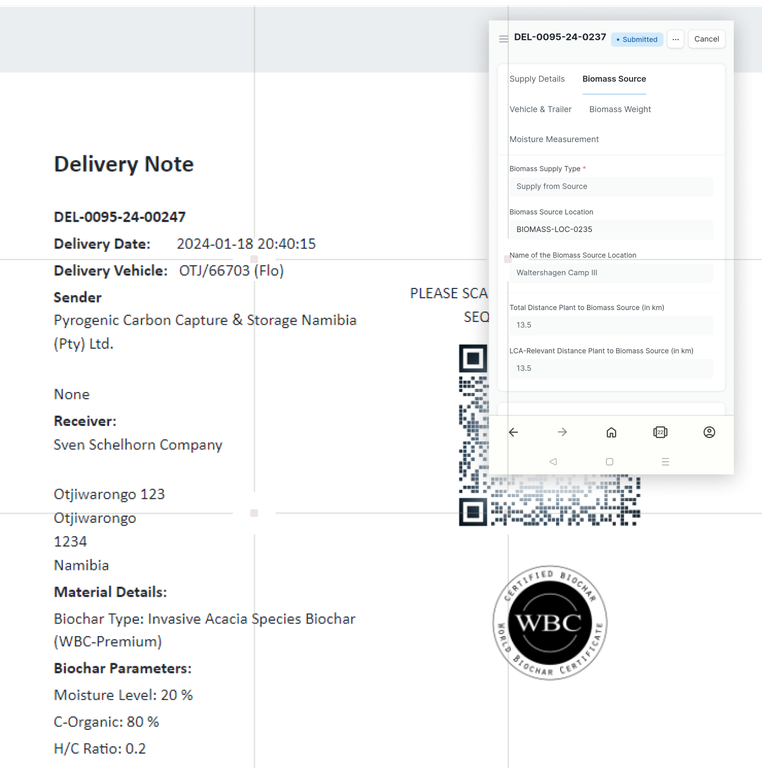Screen dimensions: 762x768
Task: Go to browser home icon
Action: (611, 432)
